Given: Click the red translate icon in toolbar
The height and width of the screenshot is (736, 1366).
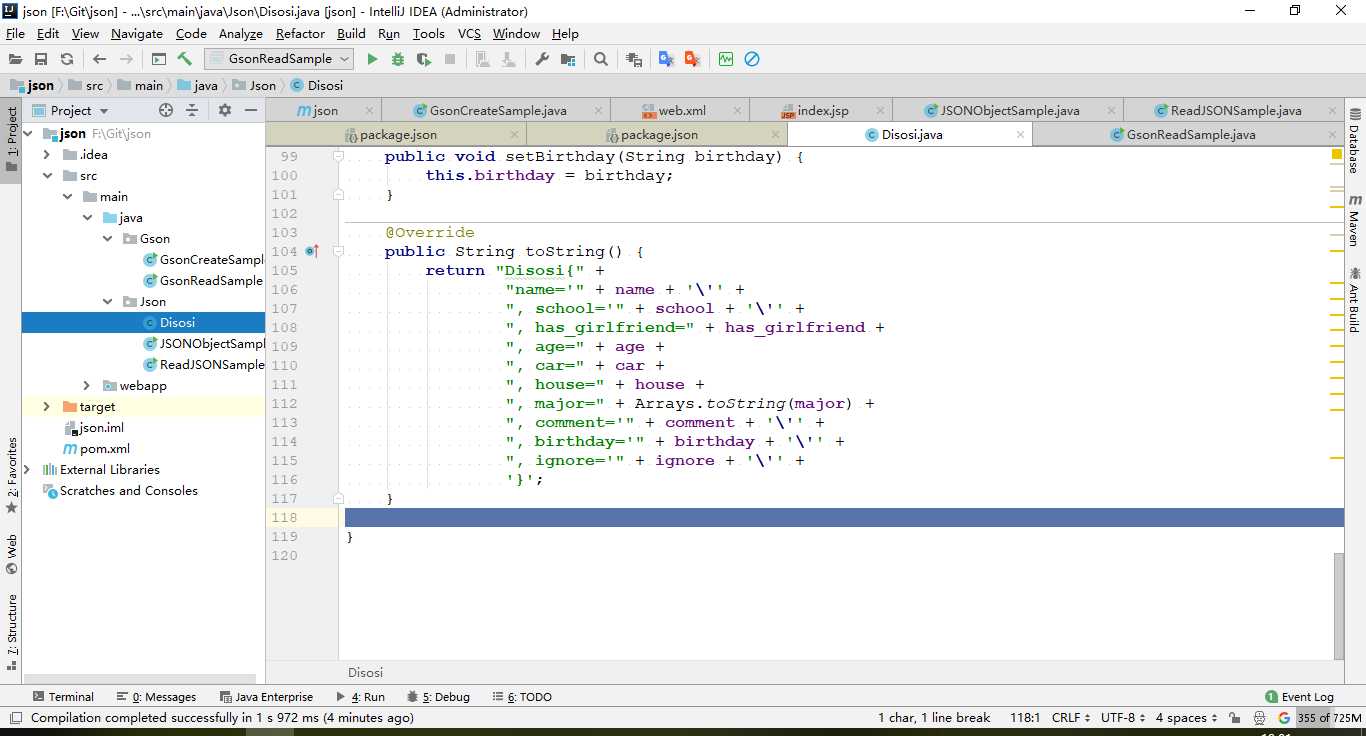Looking at the screenshot, I should click(692, 59).
